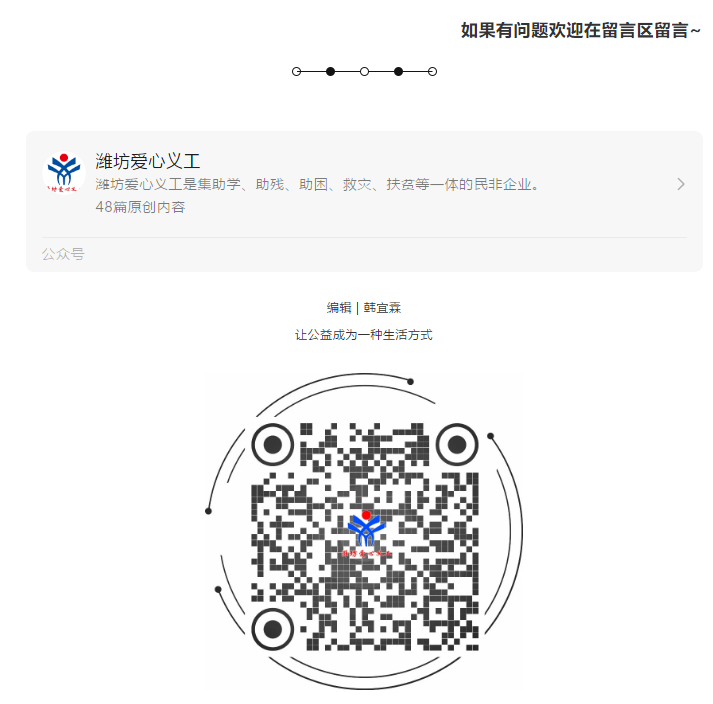
Task: Select the slogan 让公益成为一种生活方式
Action: (363, 335)
